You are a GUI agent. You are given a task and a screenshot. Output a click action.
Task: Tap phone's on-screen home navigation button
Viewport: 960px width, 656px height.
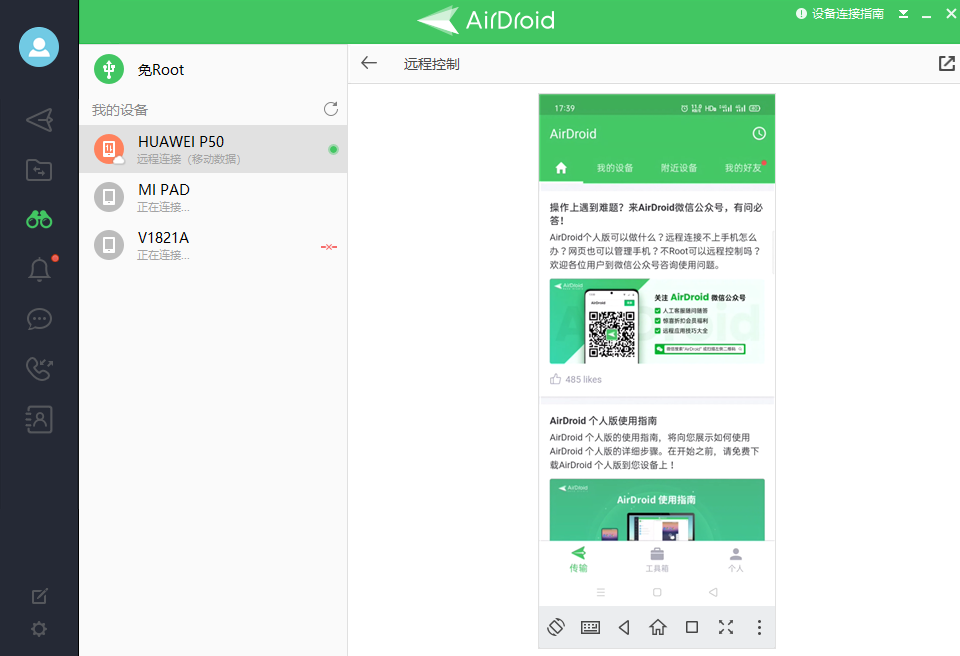pyautogui.click(x=657, y=592)
